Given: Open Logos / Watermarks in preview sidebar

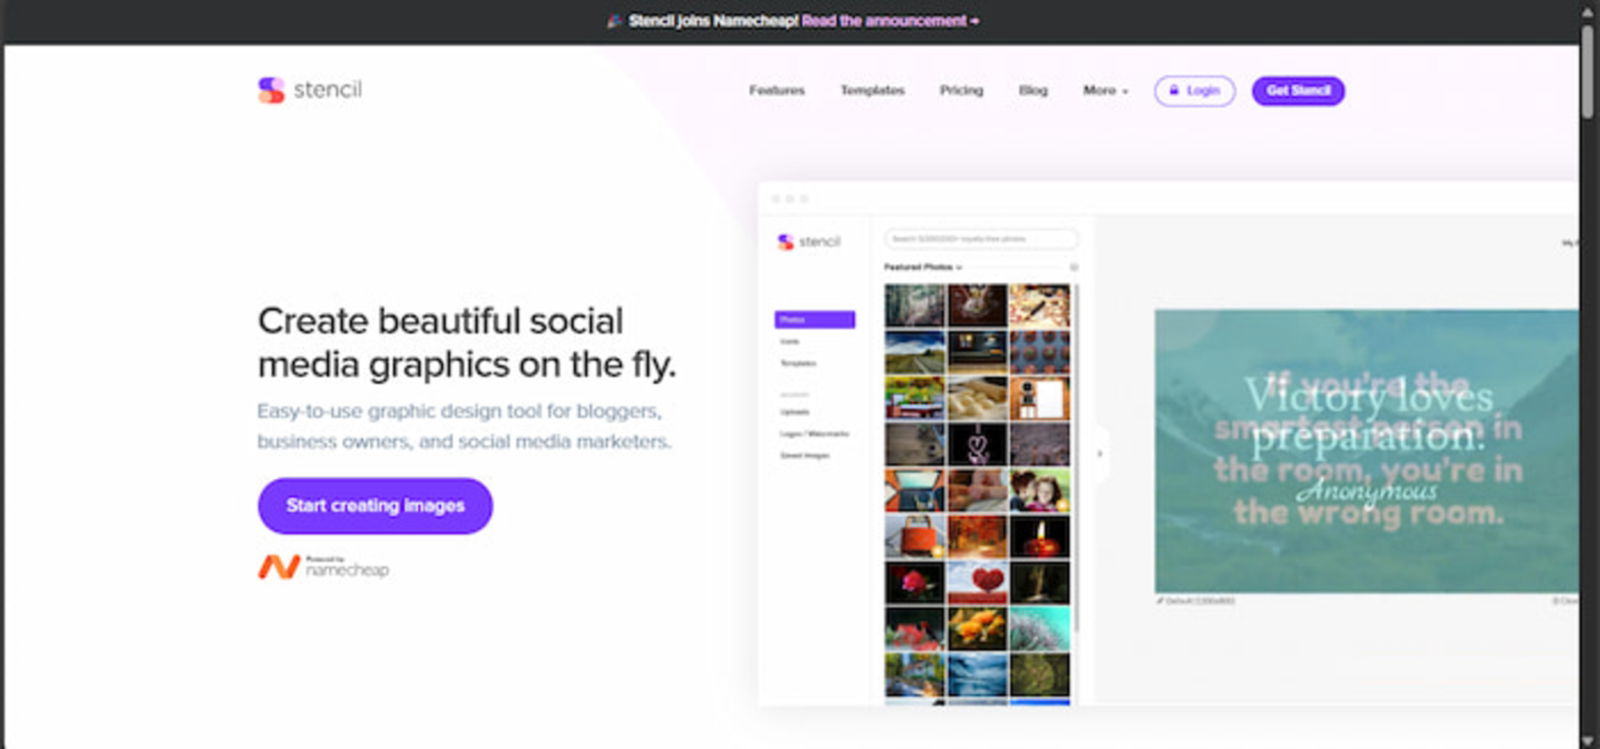Looking at the screenshot, I should coord(814,434).
